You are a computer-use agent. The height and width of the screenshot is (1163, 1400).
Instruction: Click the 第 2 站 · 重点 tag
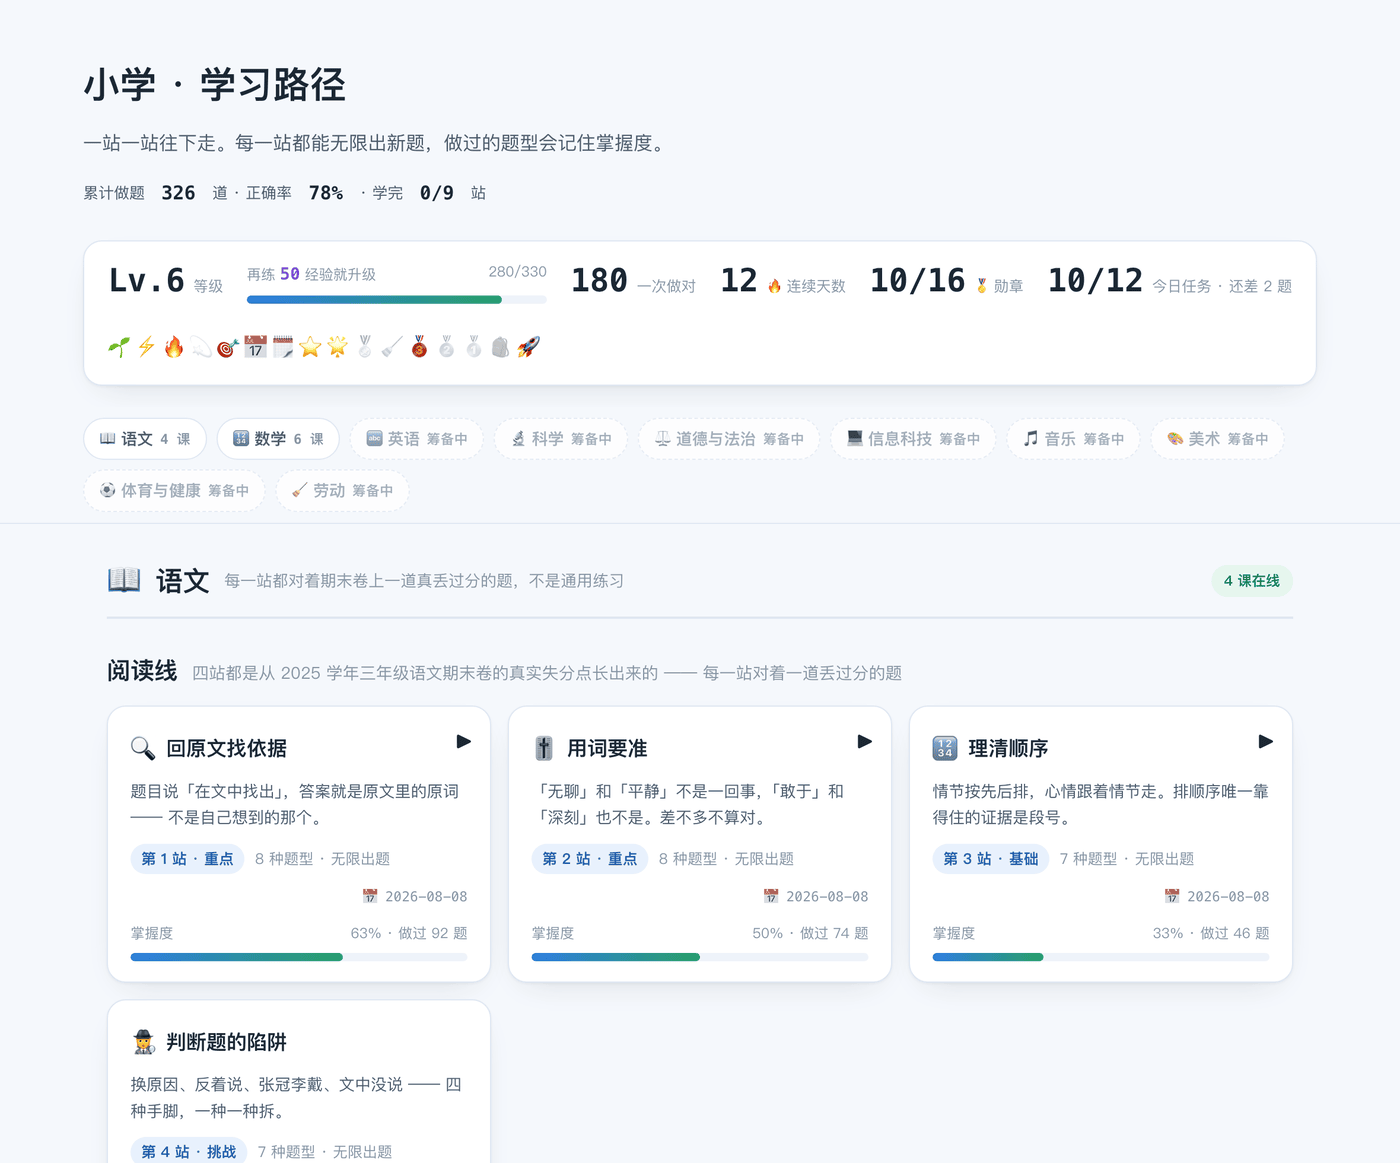point(590,859)
